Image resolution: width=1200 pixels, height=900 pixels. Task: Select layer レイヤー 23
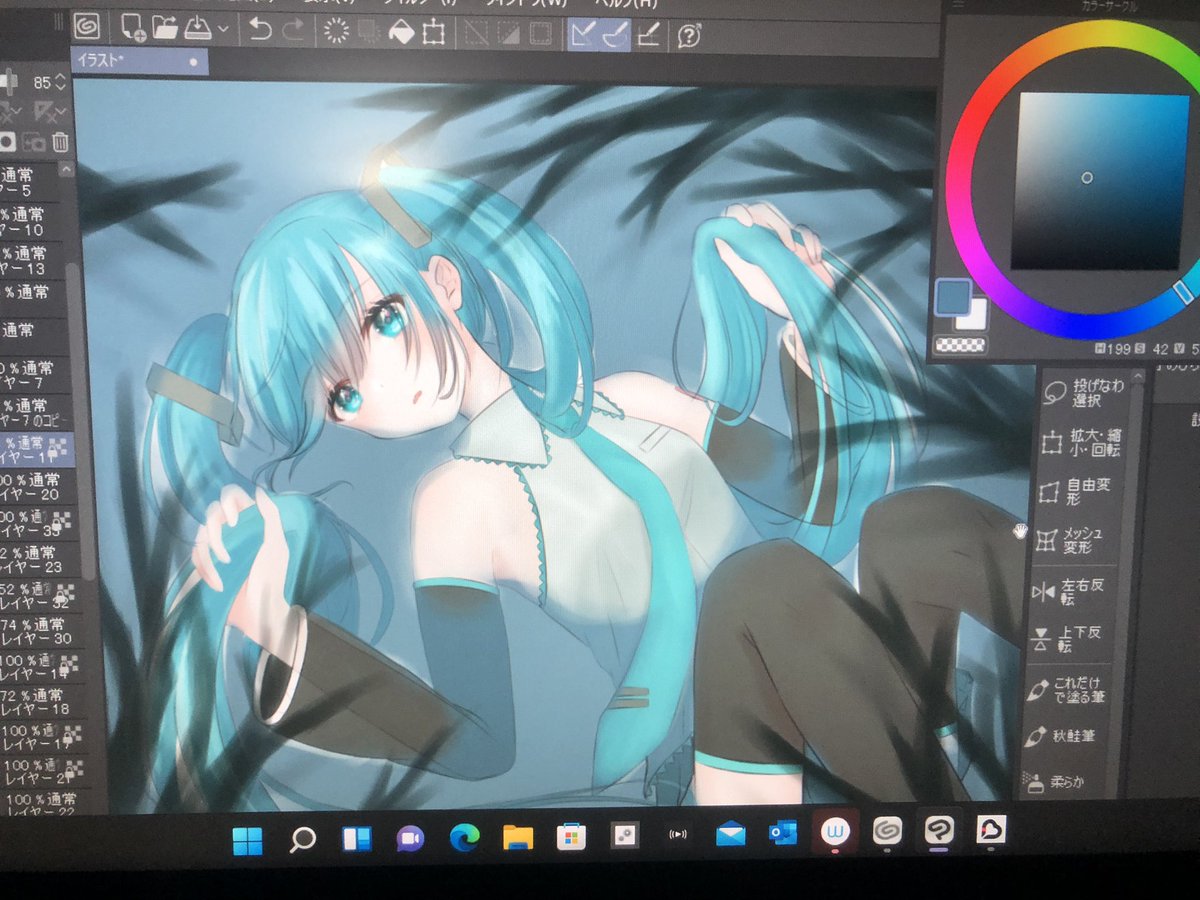[x=38, y=561]
